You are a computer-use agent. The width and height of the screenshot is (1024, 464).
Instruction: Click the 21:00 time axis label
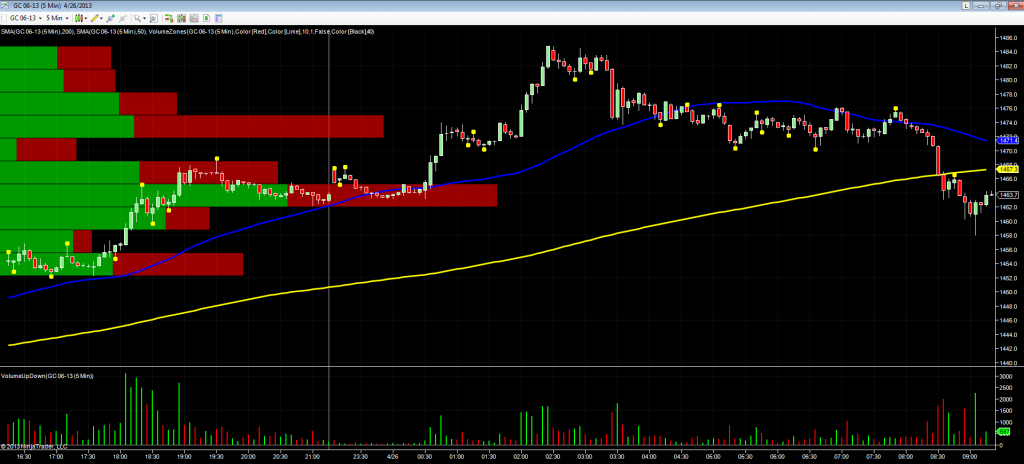click(311, 456)
